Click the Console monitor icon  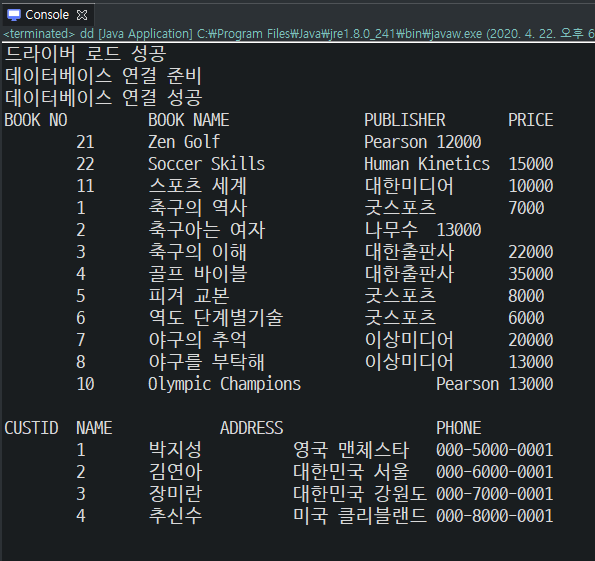14,15
